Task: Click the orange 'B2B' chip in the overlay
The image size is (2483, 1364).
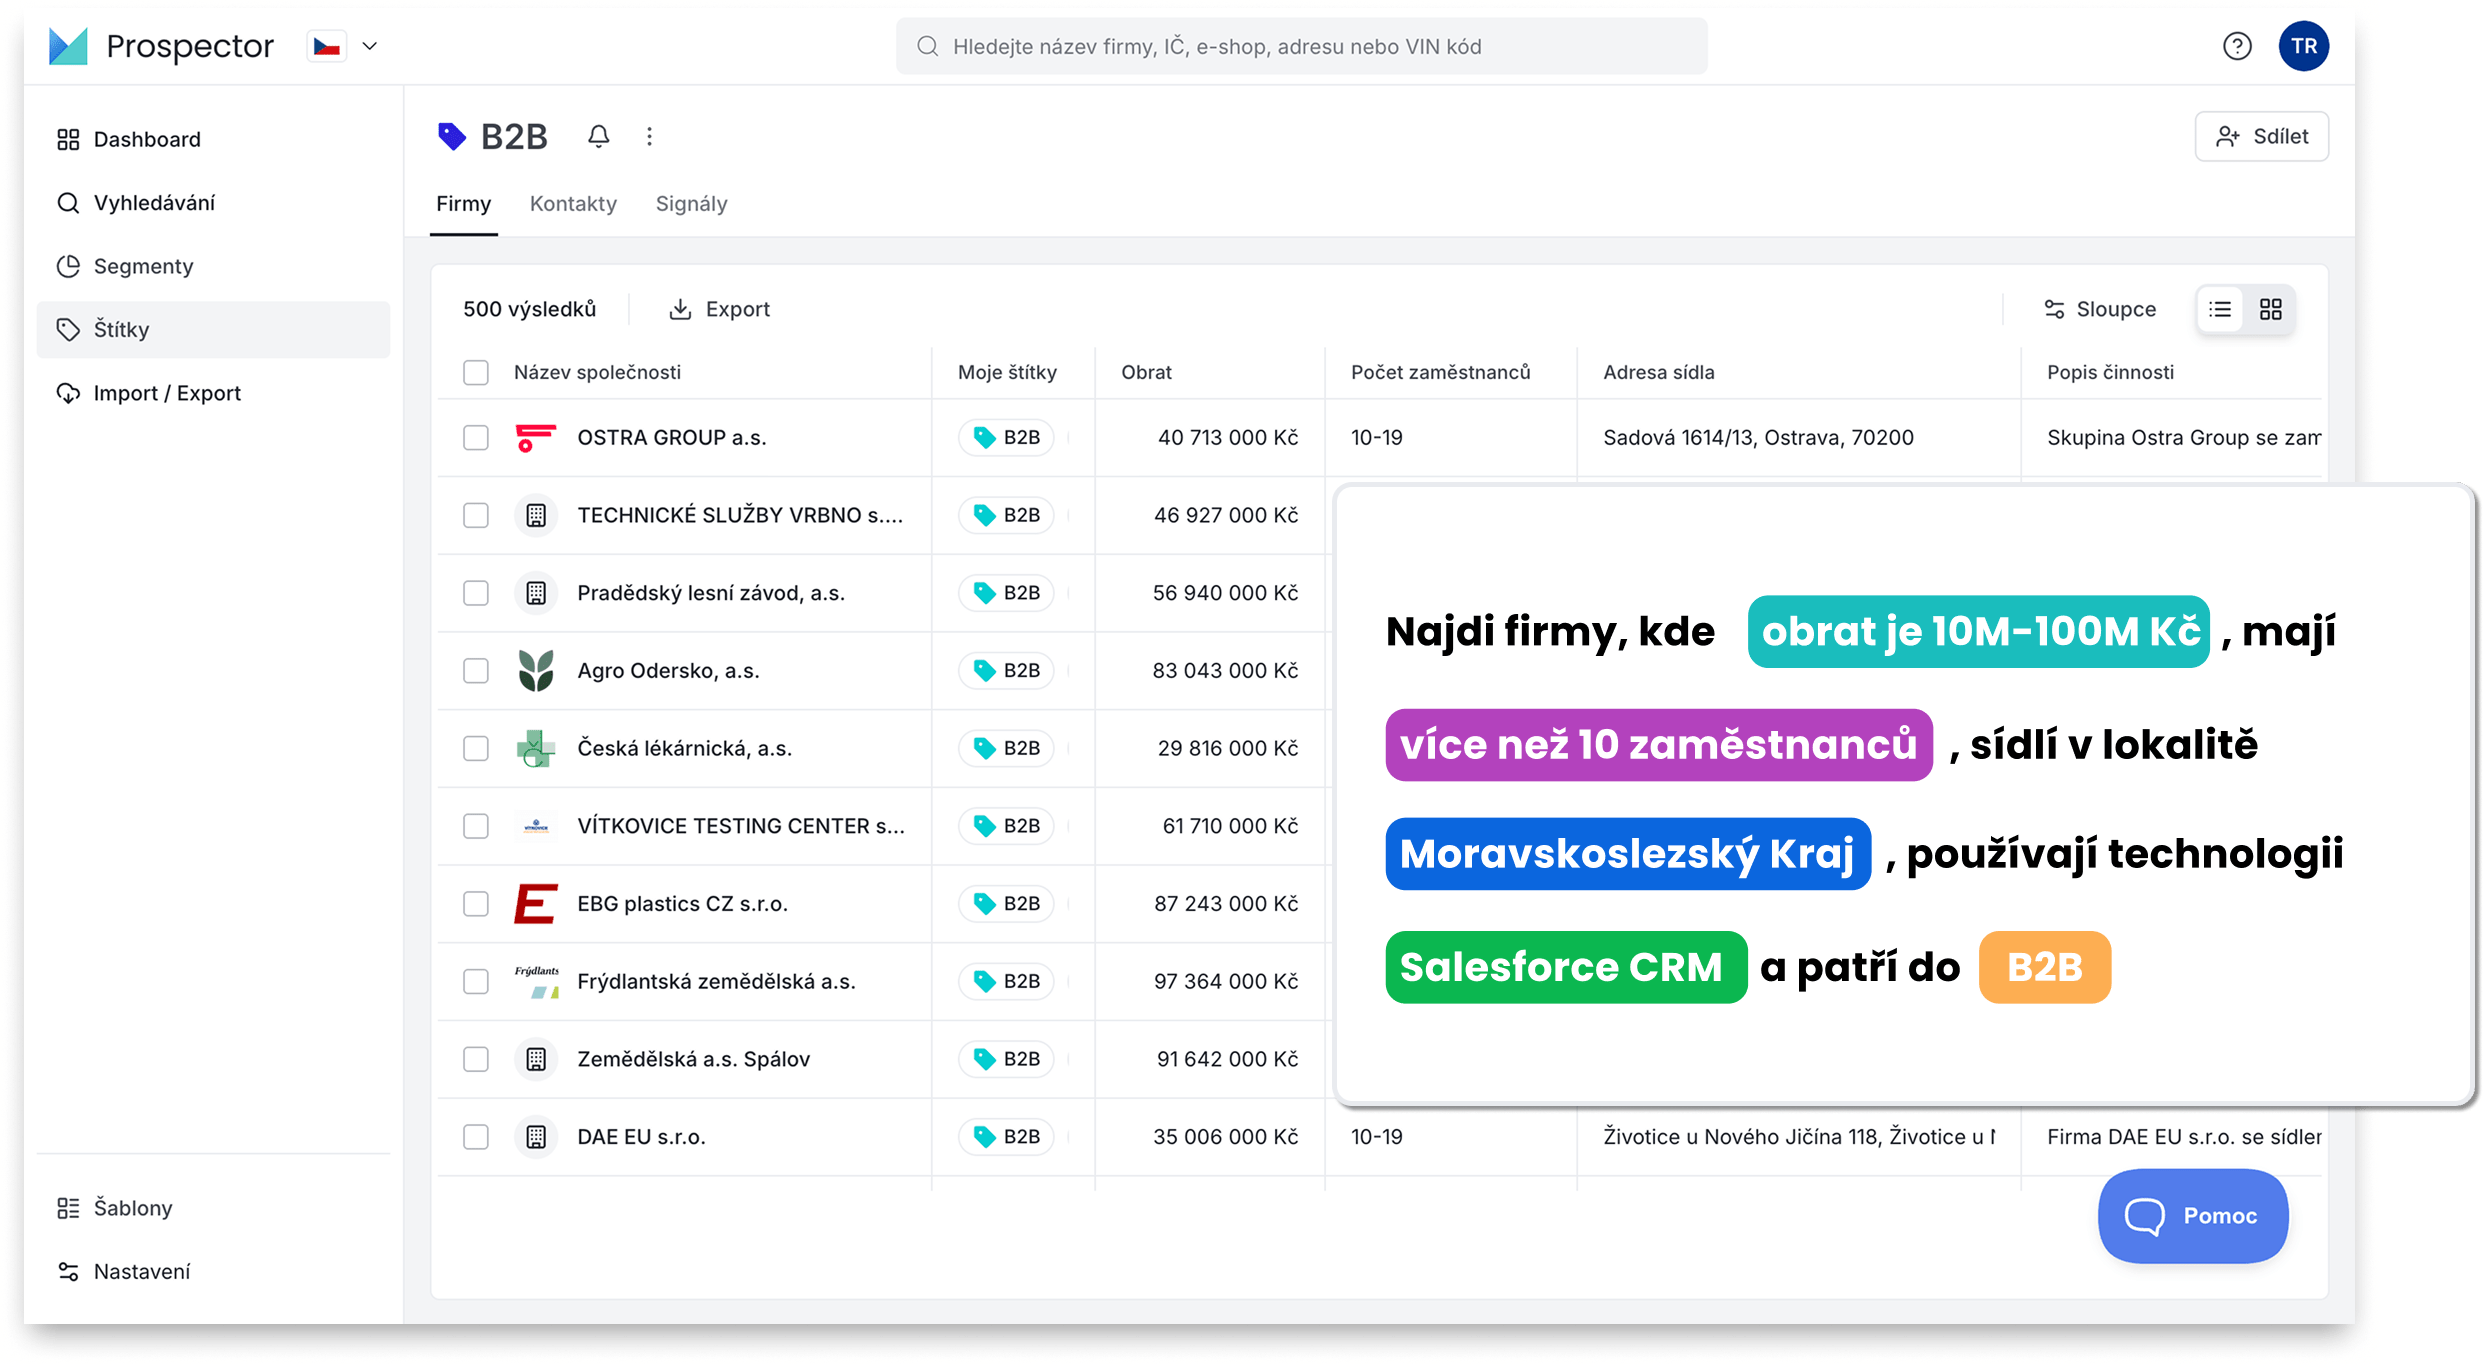Action: coord(2044,966)
